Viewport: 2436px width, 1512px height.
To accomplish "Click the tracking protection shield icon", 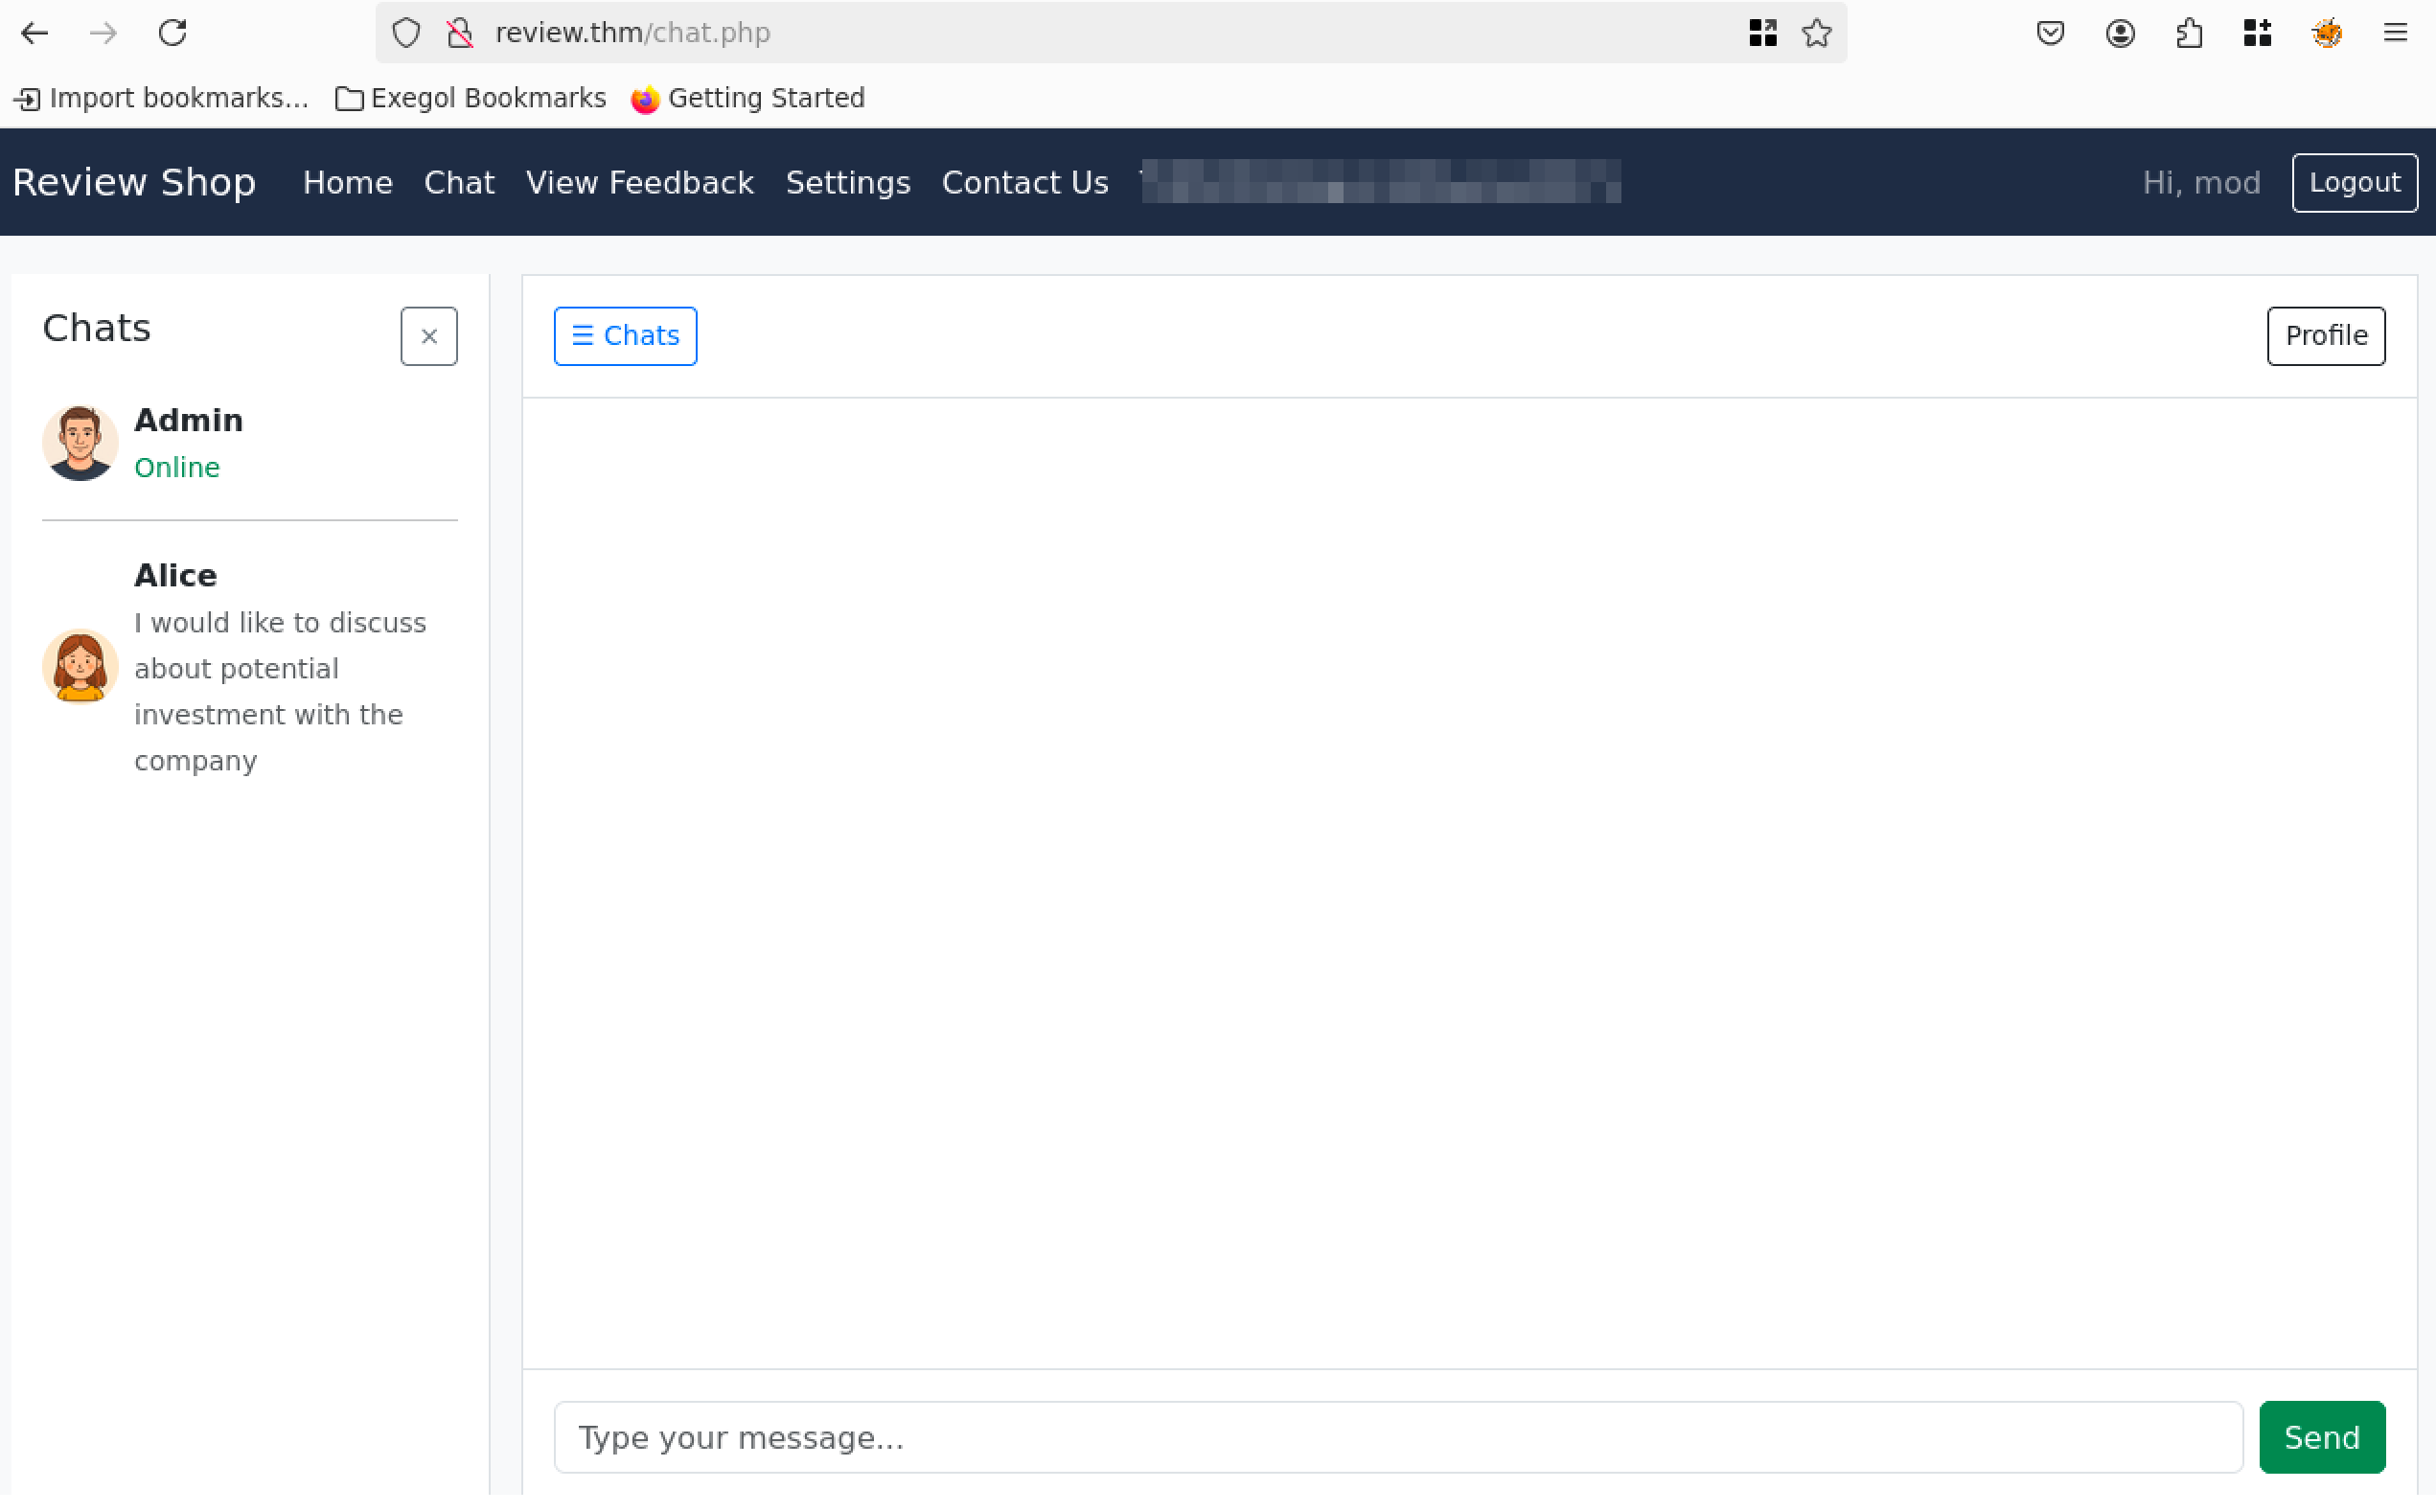I will pos(406,33).
